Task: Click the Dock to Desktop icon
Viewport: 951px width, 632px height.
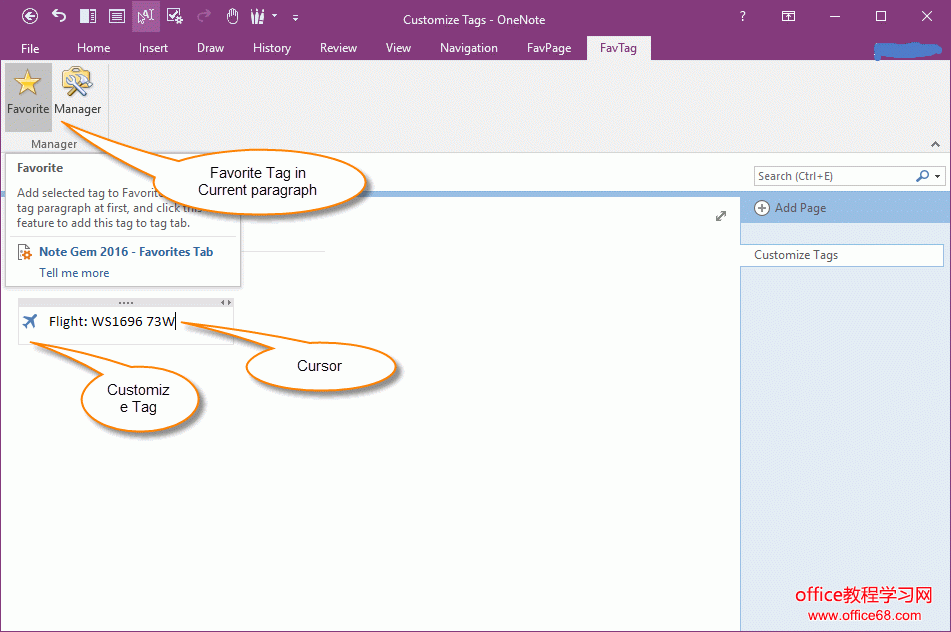Action: 88,16
